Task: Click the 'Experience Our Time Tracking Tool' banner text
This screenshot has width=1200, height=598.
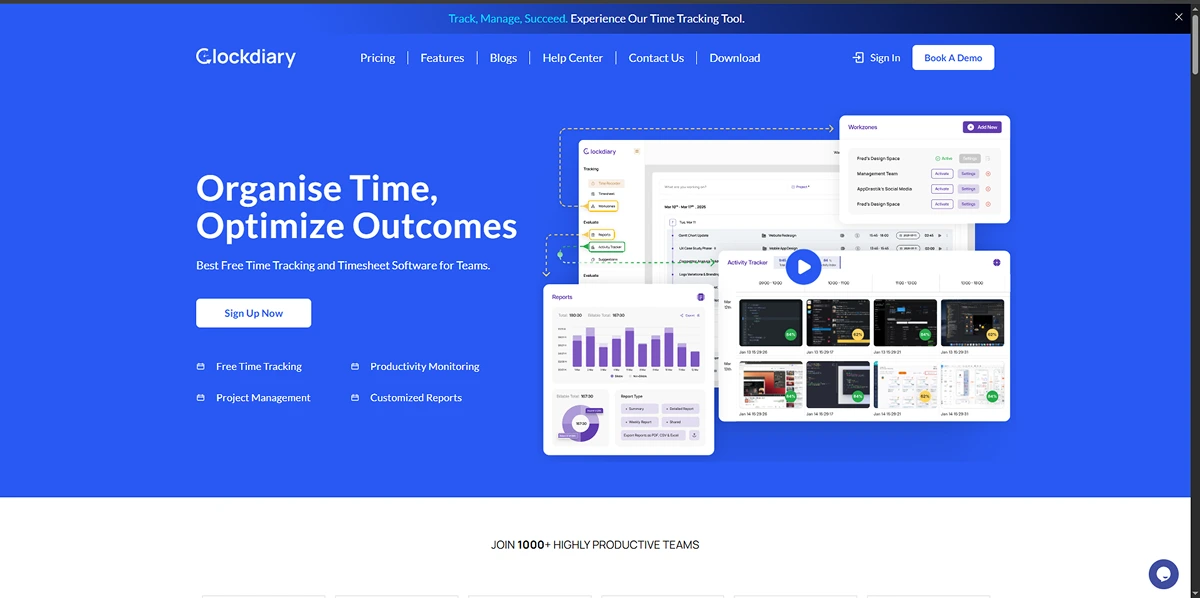Action: coord(657,18)
